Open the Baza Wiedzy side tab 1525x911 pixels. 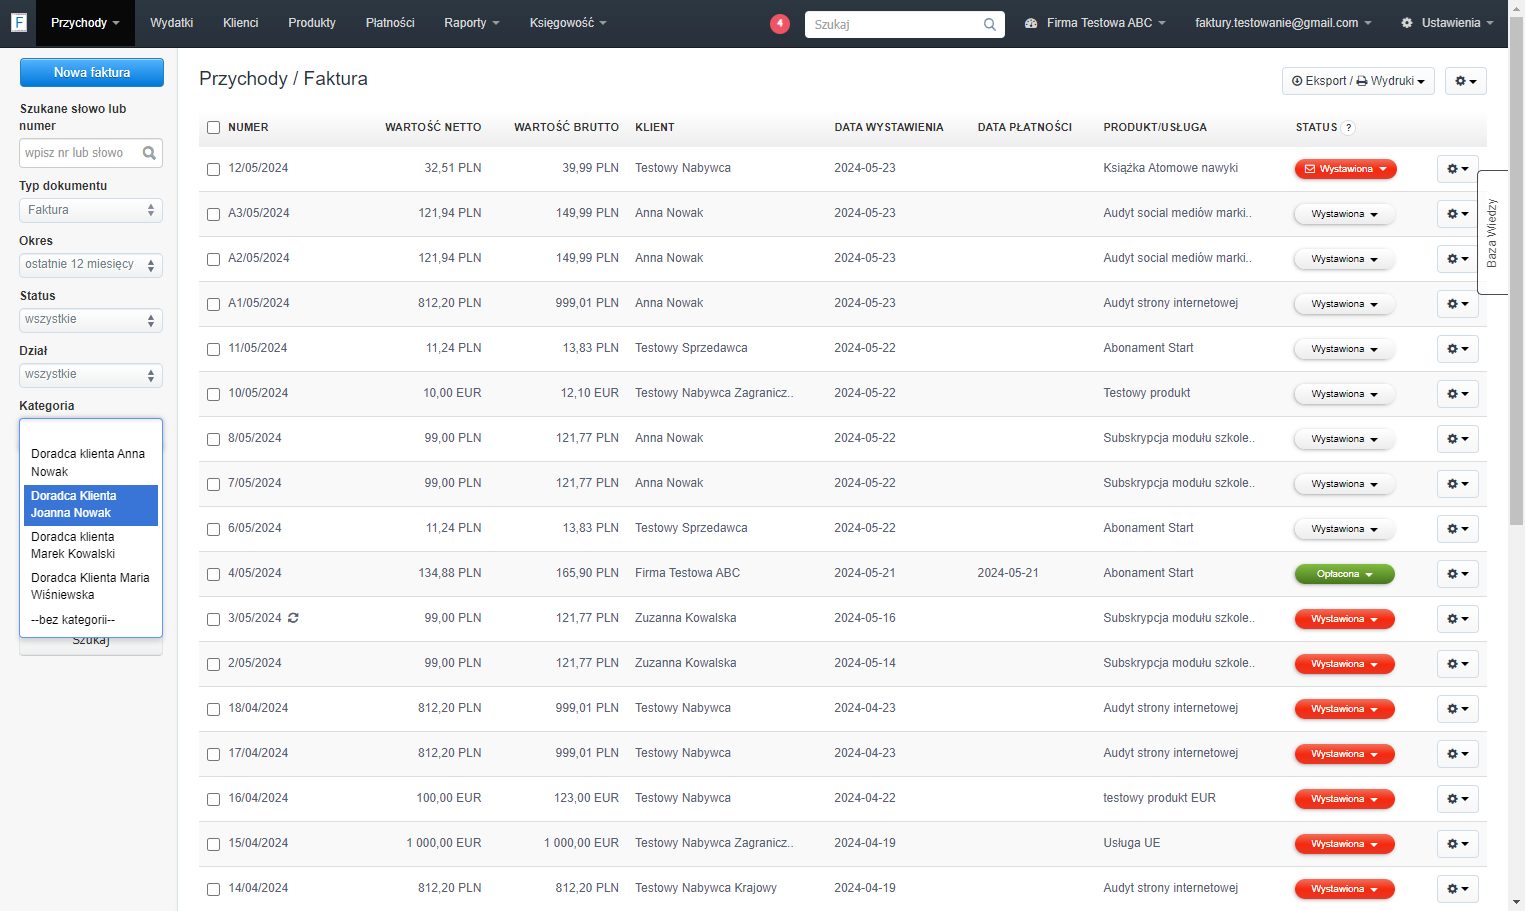1492,232
